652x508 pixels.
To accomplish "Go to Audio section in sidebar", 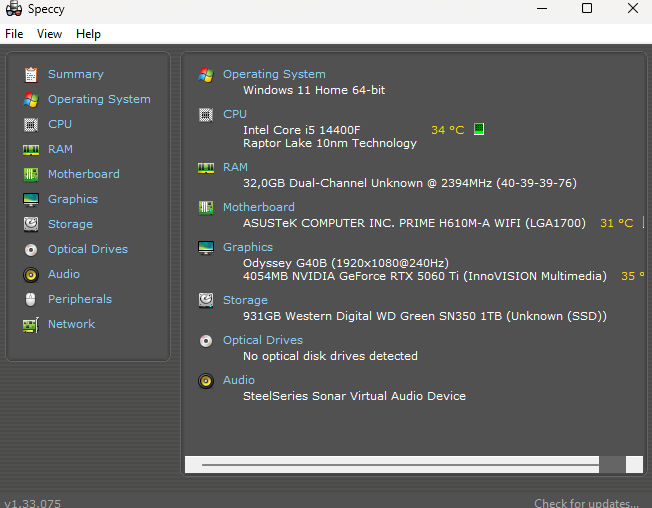I will coord(64,274).
